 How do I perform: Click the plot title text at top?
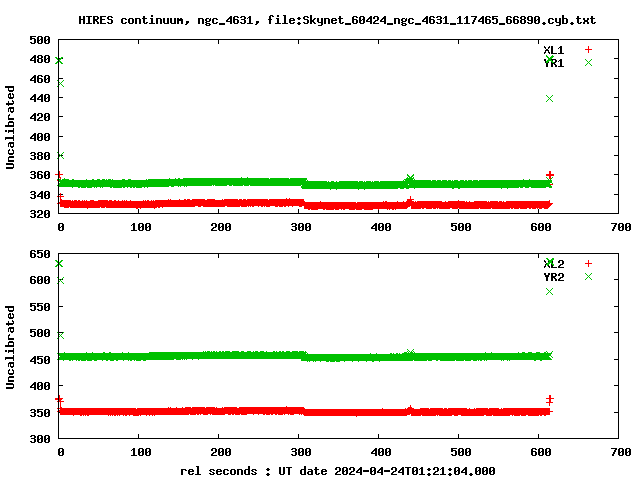click(337, 20)
